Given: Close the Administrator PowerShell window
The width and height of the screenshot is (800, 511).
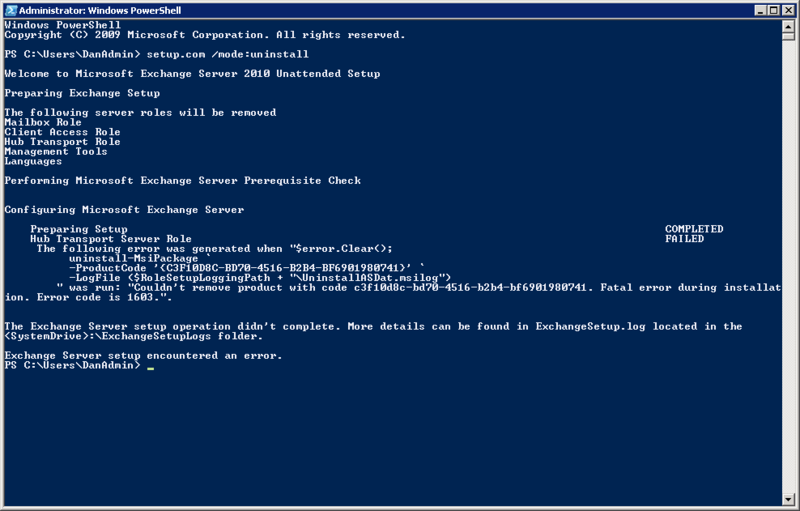Looking at the screenshot, I should click(787, 10).
